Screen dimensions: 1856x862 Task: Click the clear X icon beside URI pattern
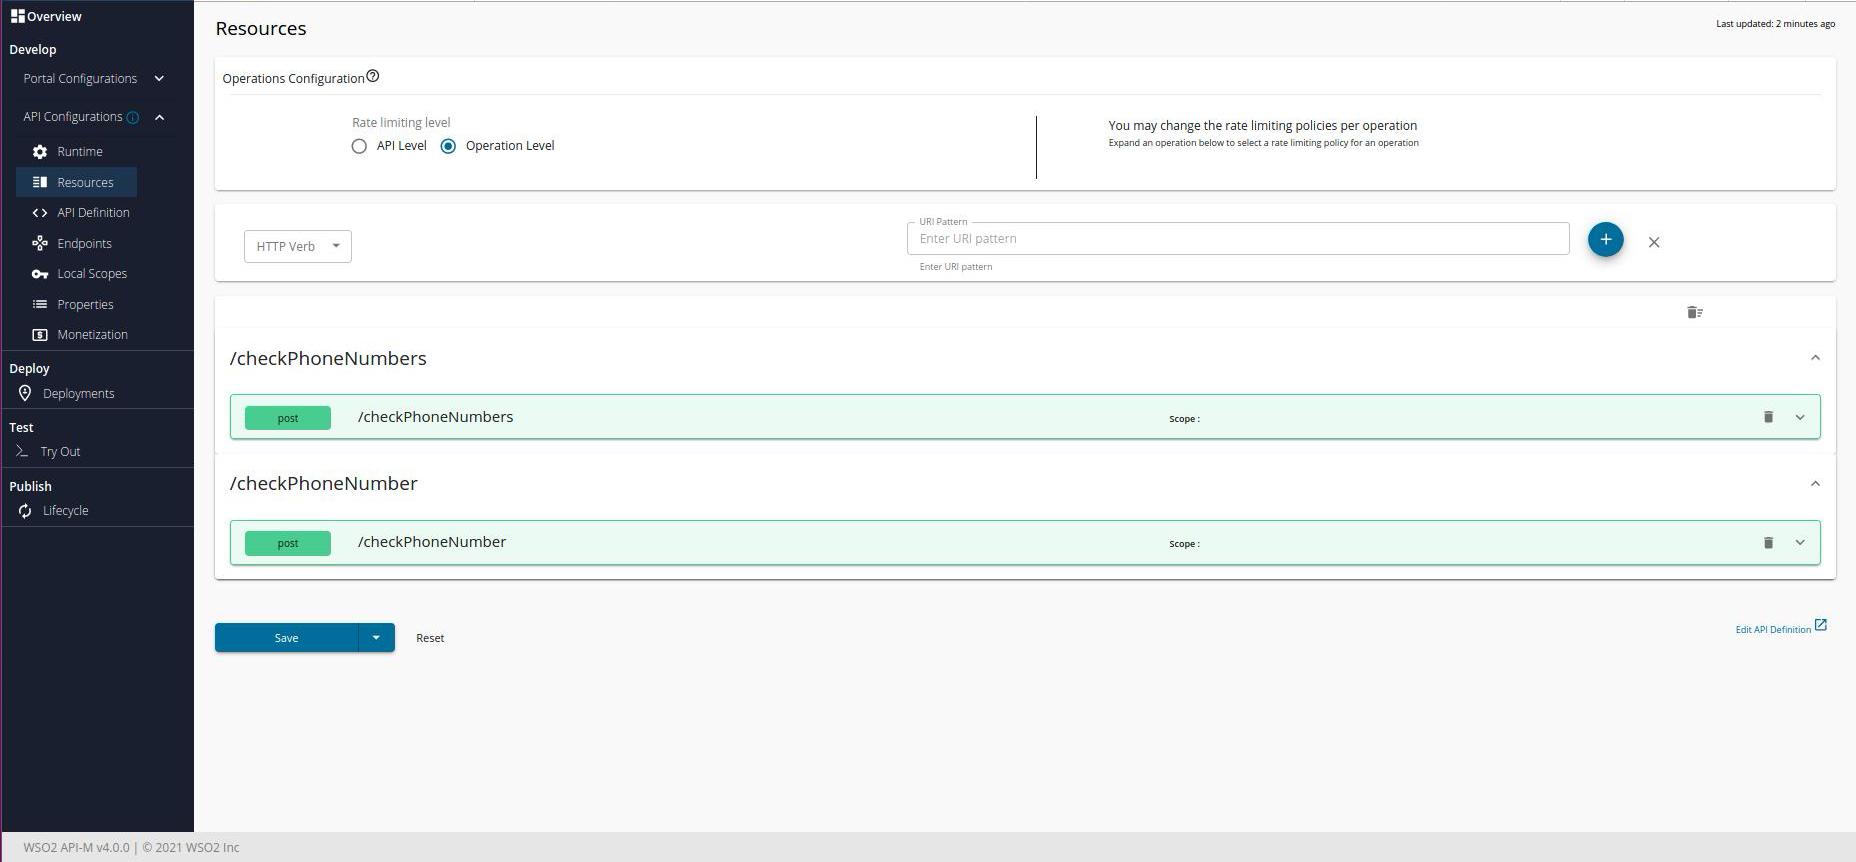pos(1654,242)
